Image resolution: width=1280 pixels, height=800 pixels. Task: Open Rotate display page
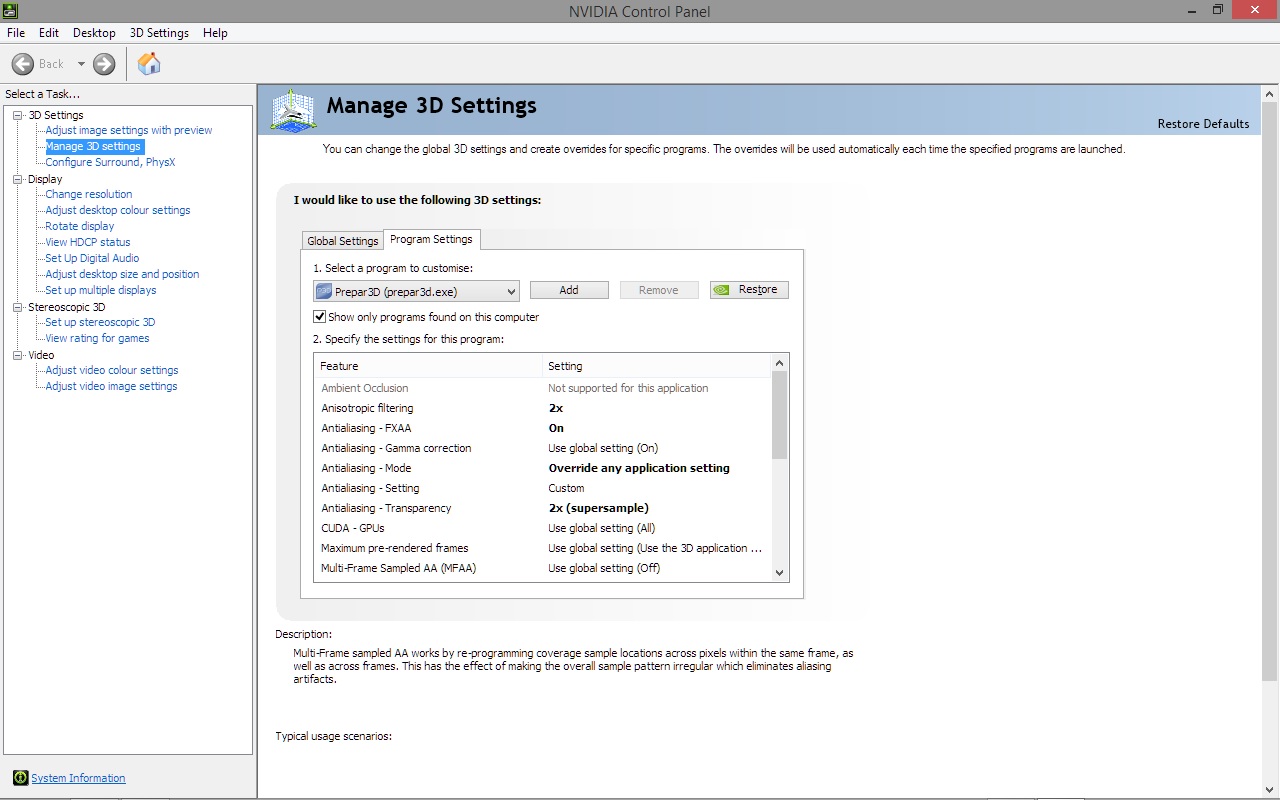point(80,226)
